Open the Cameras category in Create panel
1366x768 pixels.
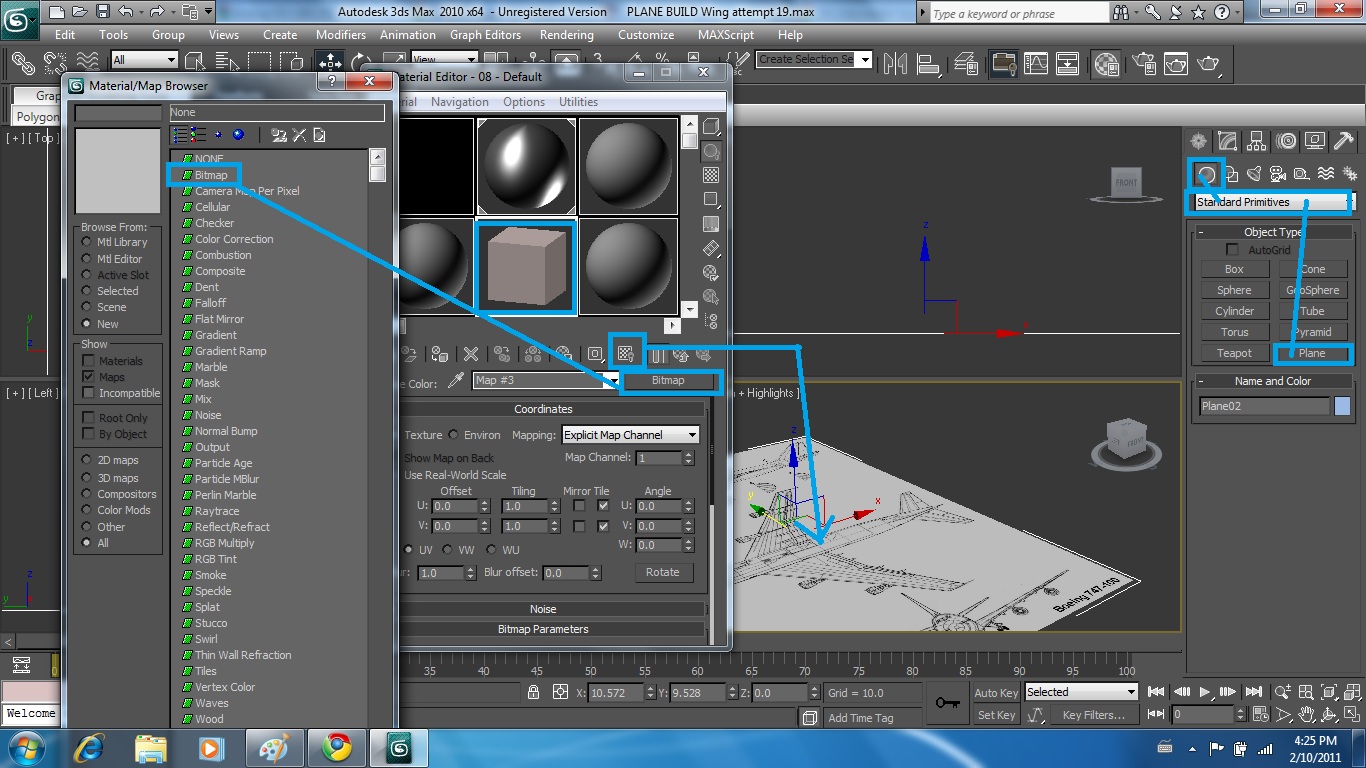(1278, 173)
